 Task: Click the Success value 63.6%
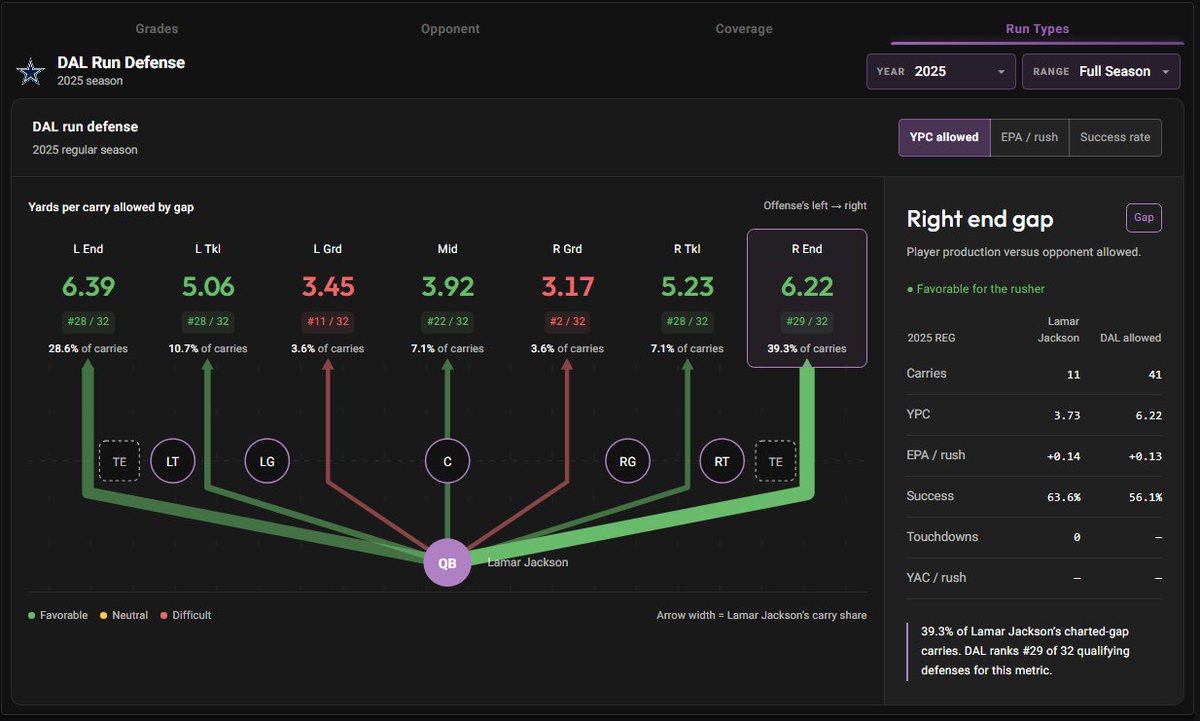tap(1062, 497)
